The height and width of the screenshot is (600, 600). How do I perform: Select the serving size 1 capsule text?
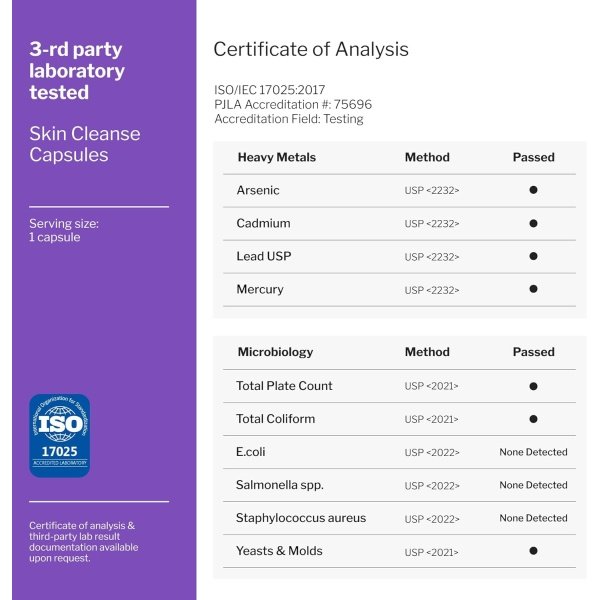pos(64,230)
